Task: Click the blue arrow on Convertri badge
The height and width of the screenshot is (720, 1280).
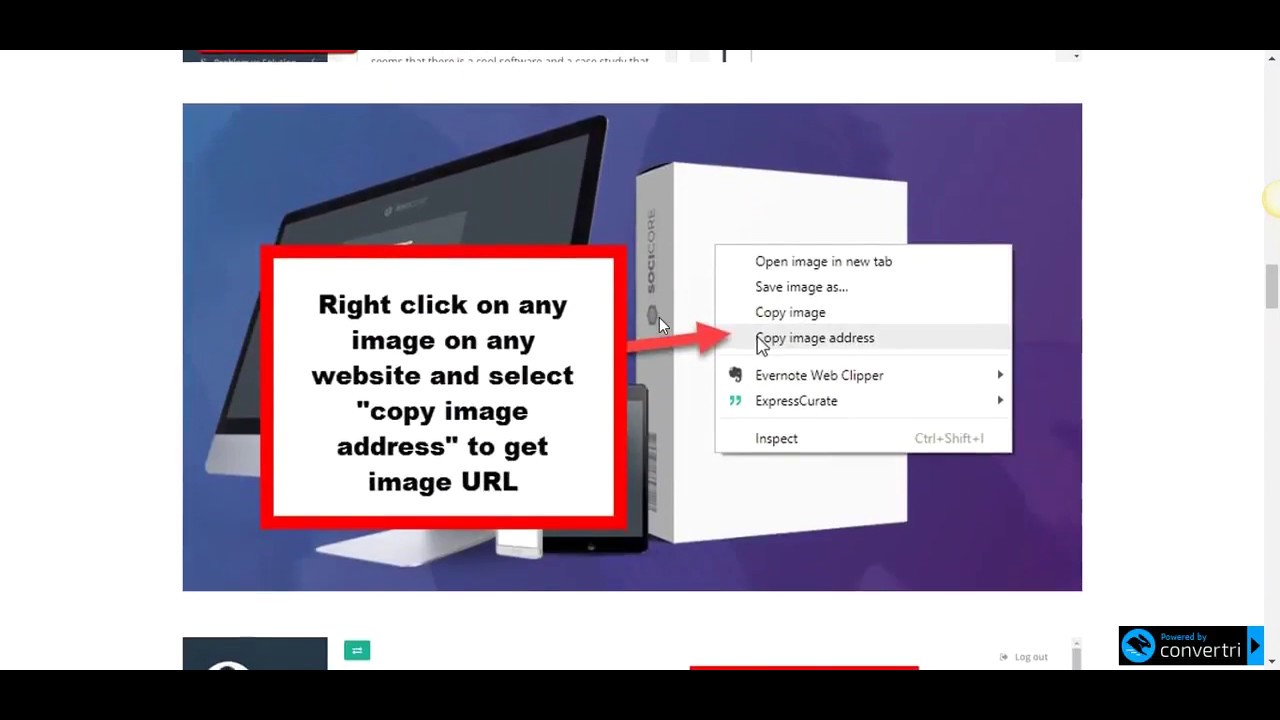Action: point(1255,646)
